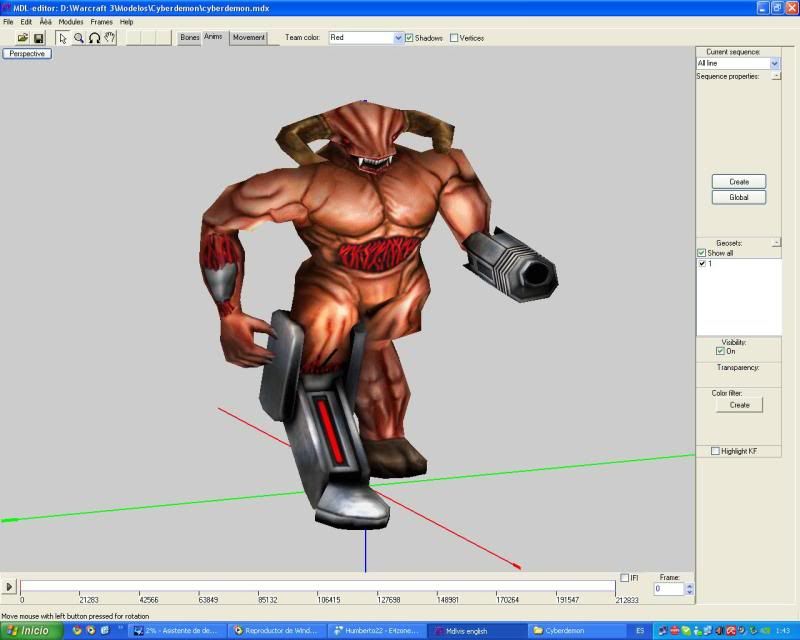The image size is (800, 640).
Task: Uncheck geoset 1 in the list
Action: coord(703,264)
